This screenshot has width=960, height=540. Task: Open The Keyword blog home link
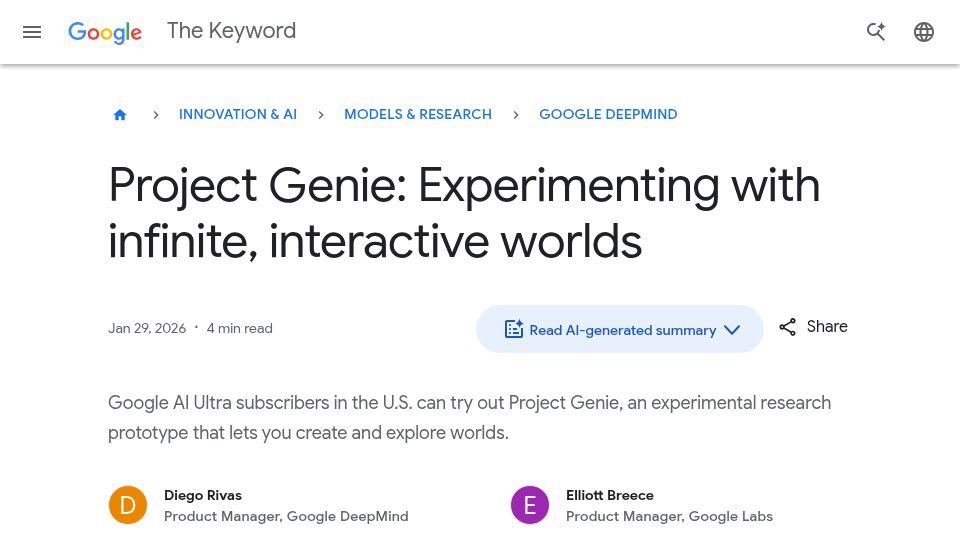pos(231,31)
